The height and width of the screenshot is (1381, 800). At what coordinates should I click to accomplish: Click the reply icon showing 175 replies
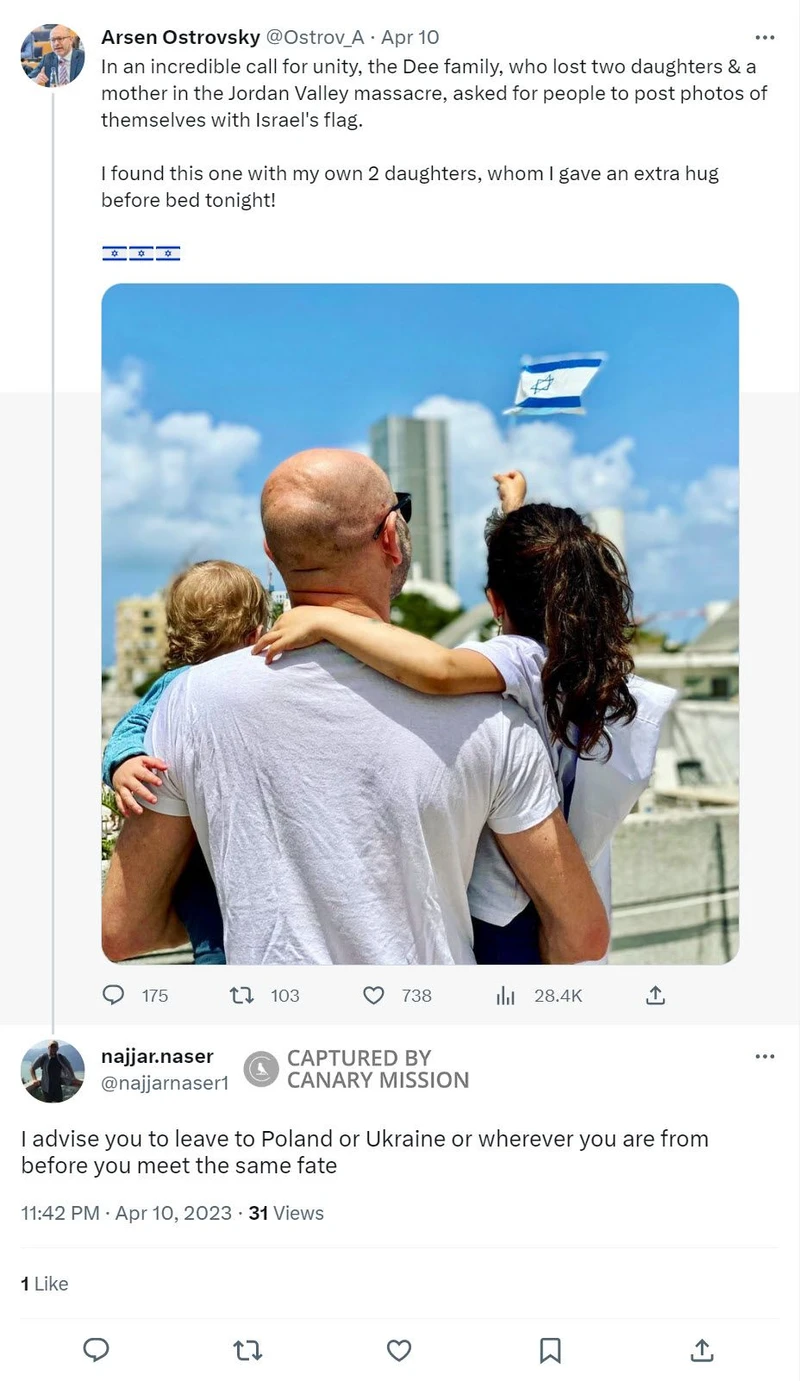click(x=114, y=995)
